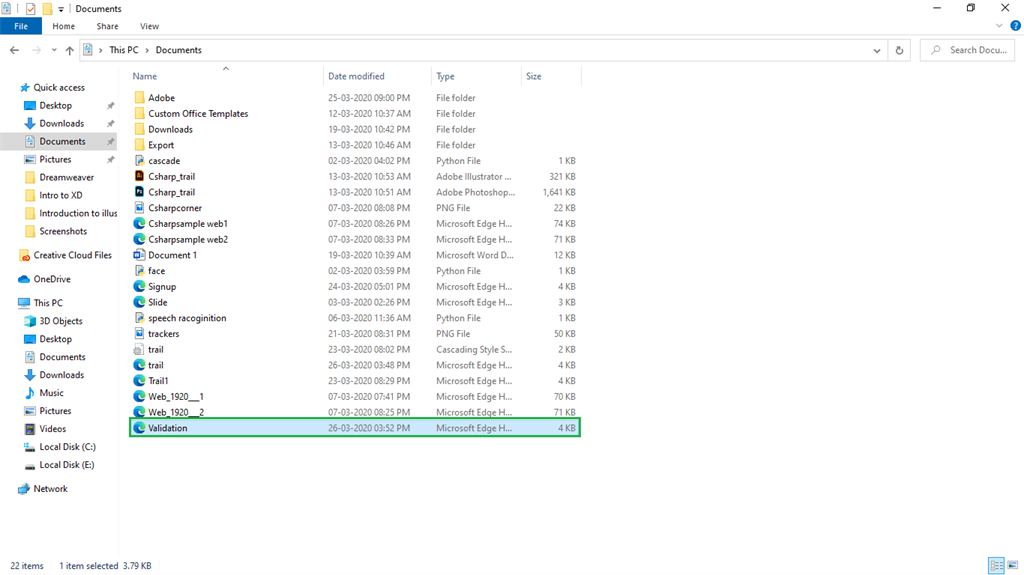Screen dimensions: 1024x575
Task: Select Csharpsample web2 Edge file icon
Action: 139,239
